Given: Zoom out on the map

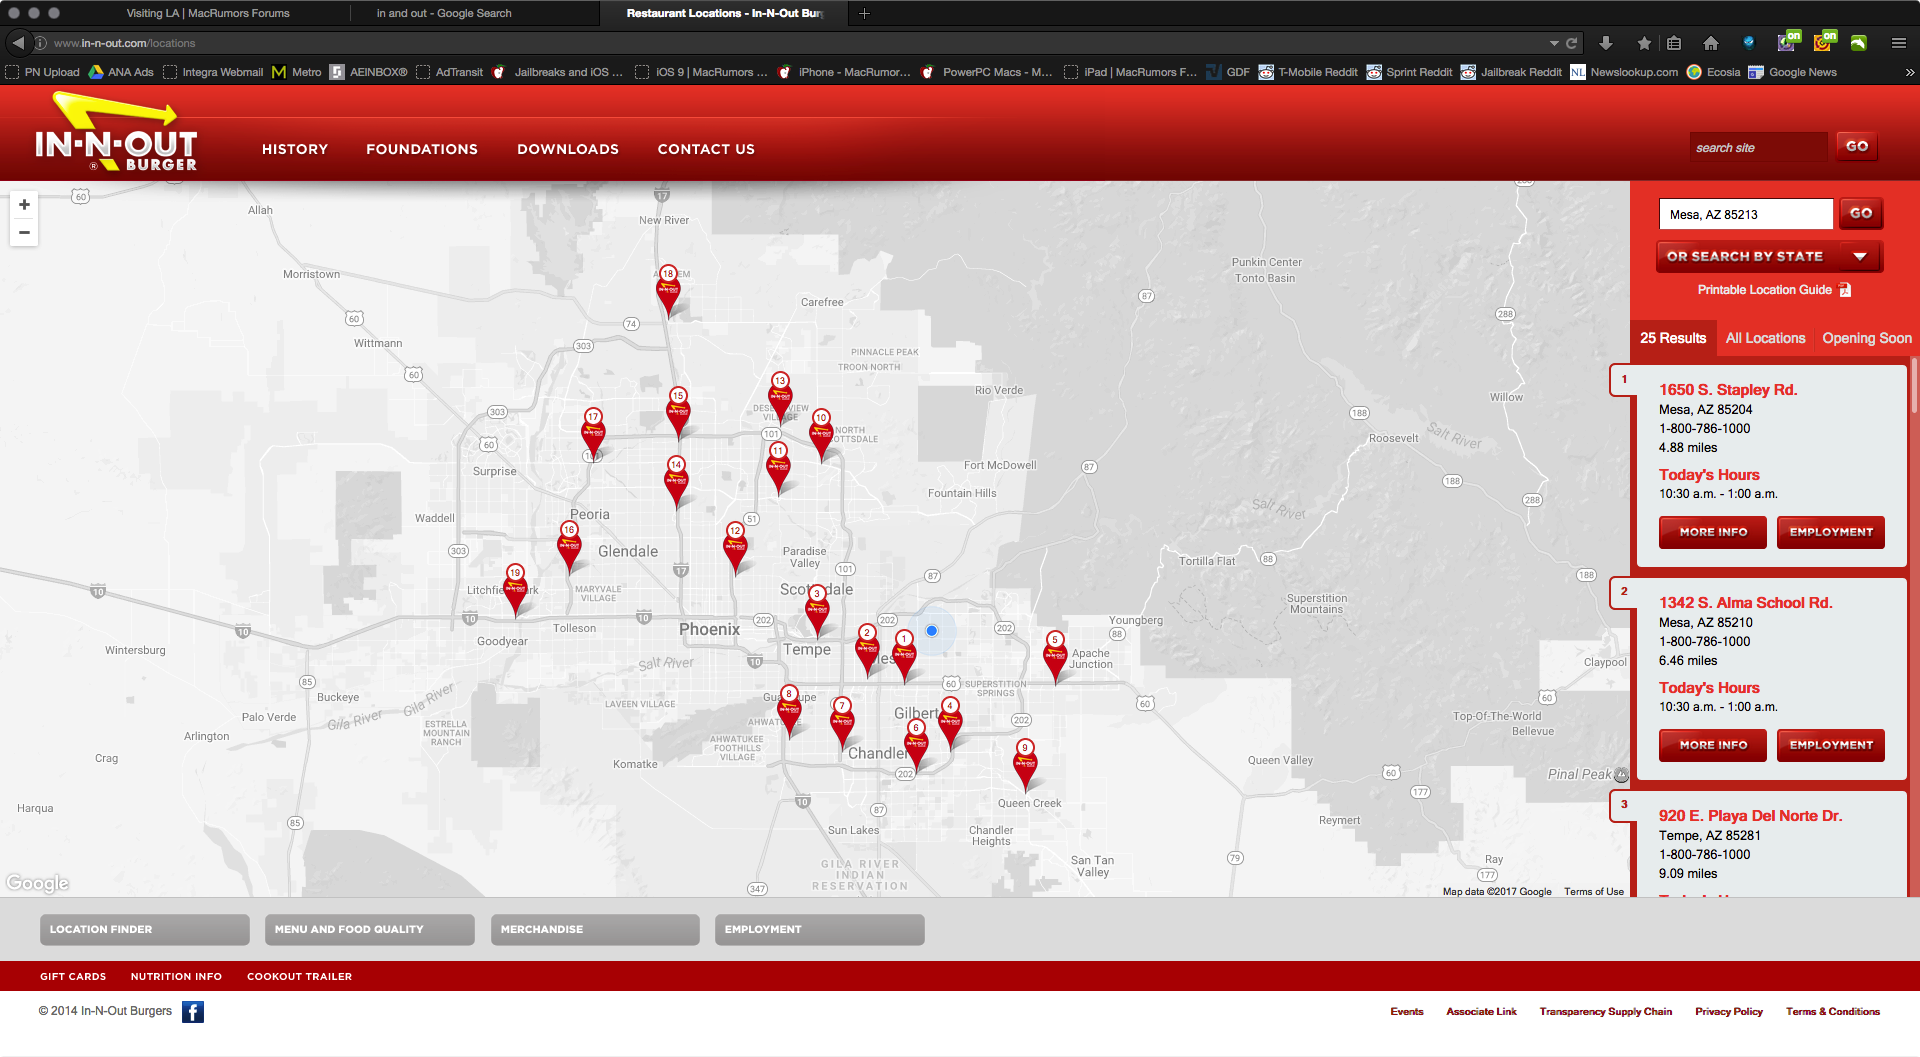Looking at the screenshot, I should point(24,233).
